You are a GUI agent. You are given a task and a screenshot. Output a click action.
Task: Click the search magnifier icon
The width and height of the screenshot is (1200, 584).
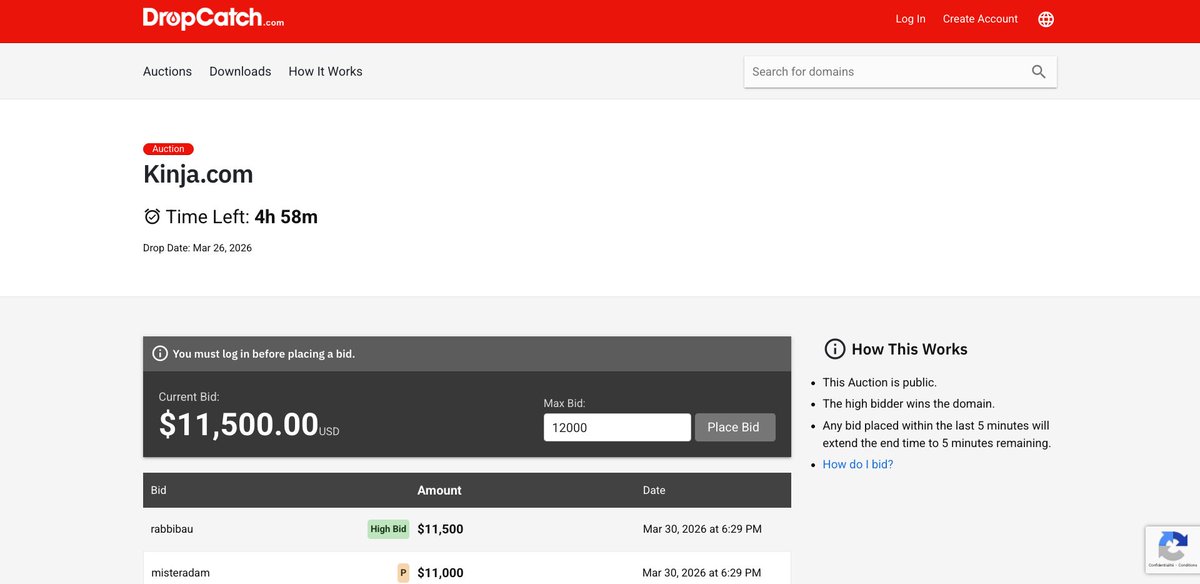pyautogui.click(x=1039, y=72)
